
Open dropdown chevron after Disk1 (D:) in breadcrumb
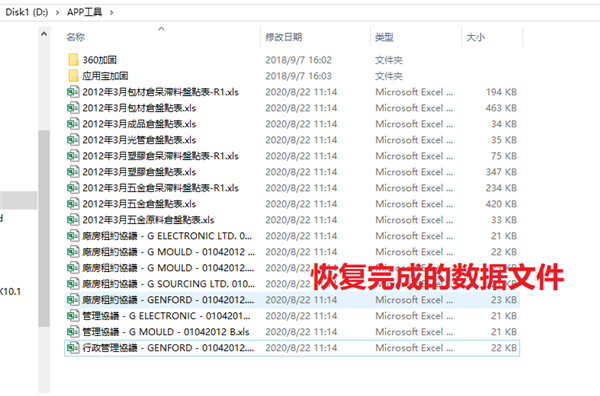(57, 13)
